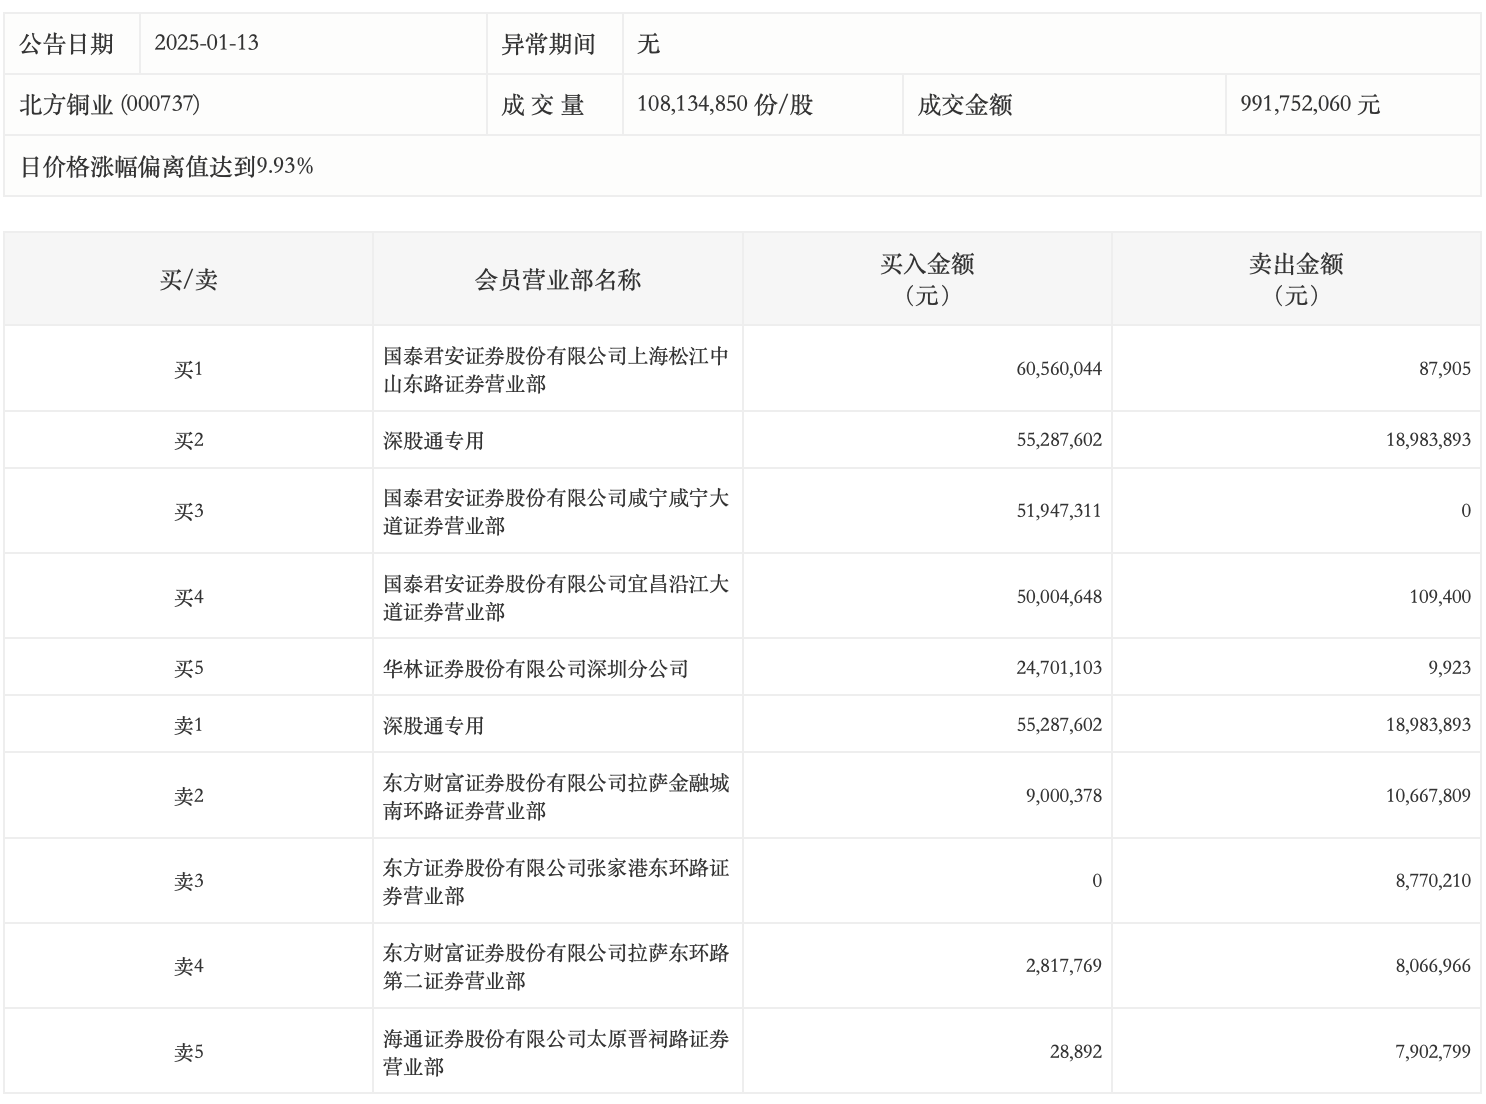This screenshot has height=1104, width=1486.
Task: Select 深股通专用 in the 卖1 row
Action: click(x=433, y=725)
